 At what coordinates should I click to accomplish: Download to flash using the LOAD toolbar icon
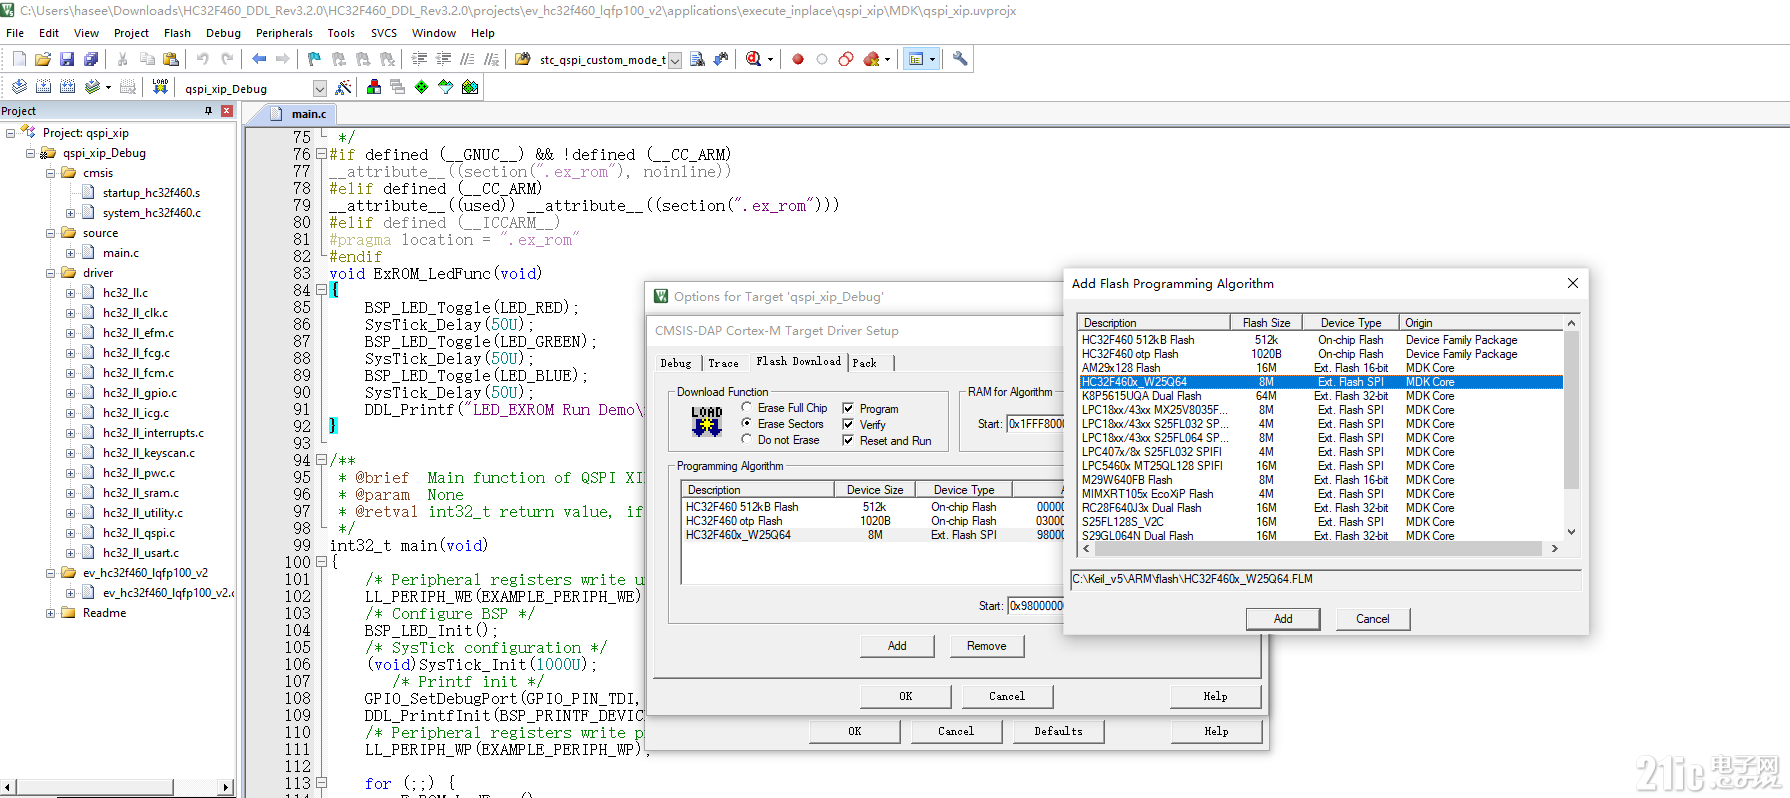(x=160, y=87)
